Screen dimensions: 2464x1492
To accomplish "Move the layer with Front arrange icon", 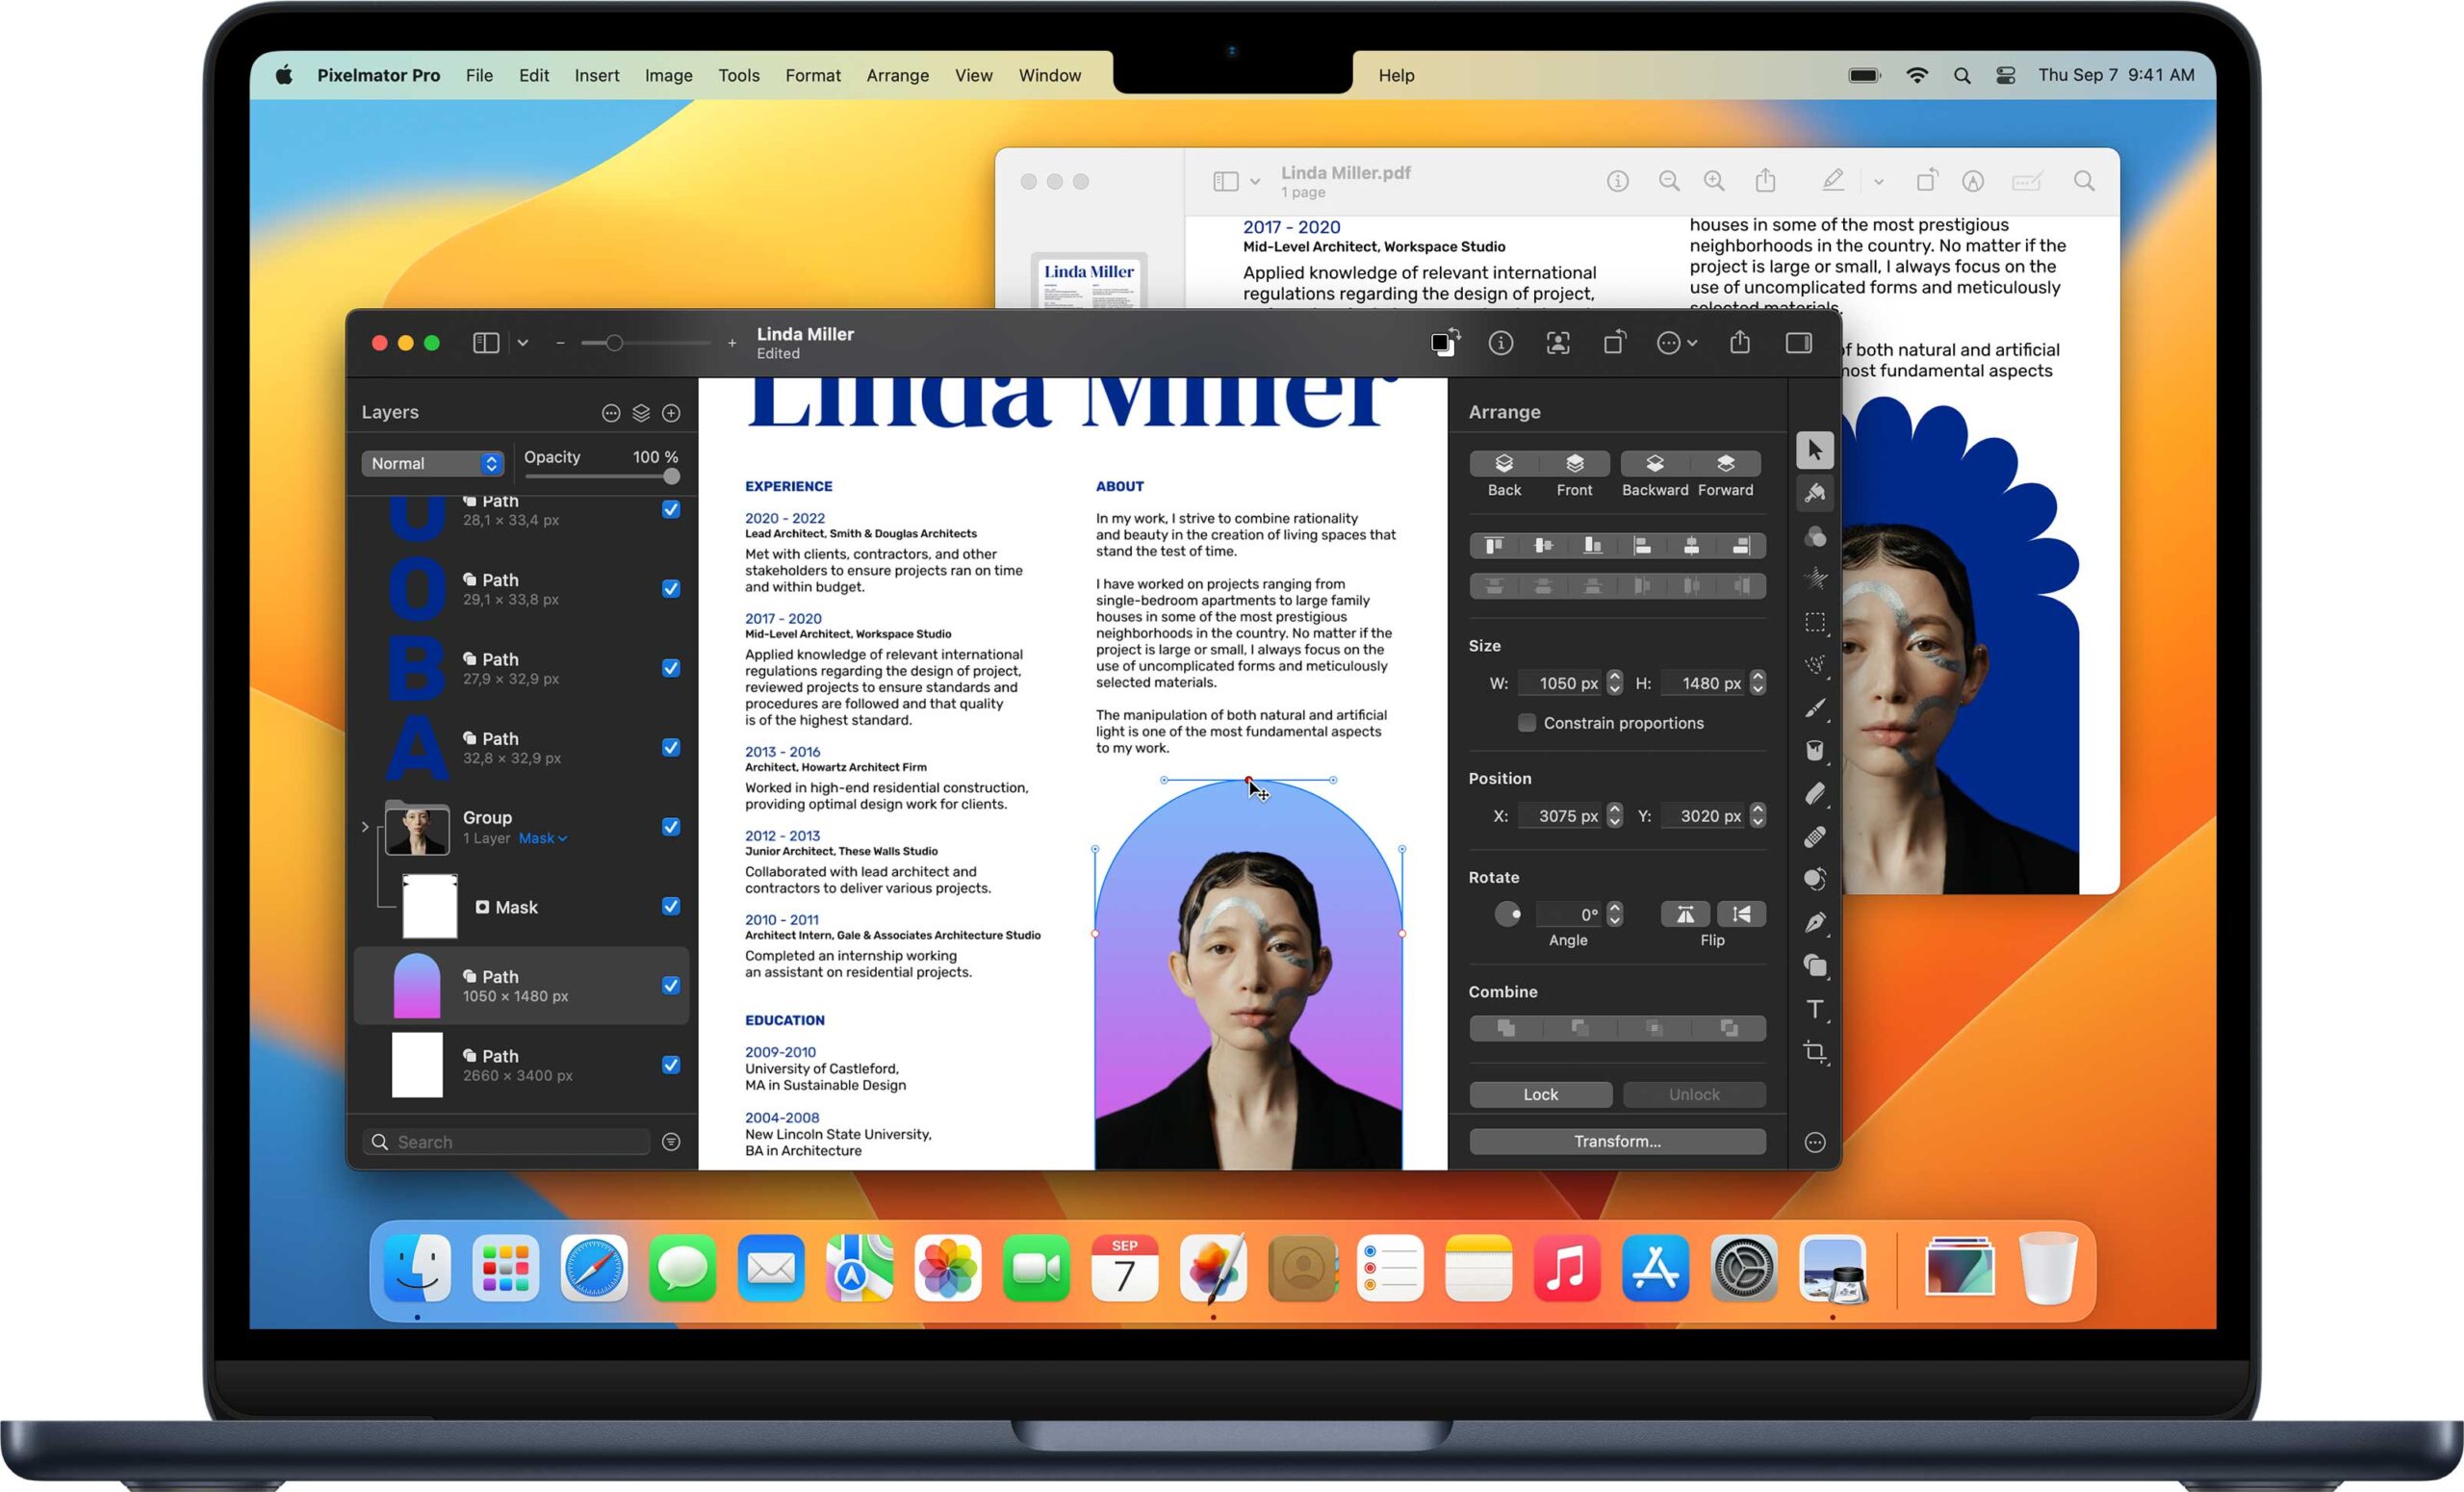I will click(x=1574, y=464).
